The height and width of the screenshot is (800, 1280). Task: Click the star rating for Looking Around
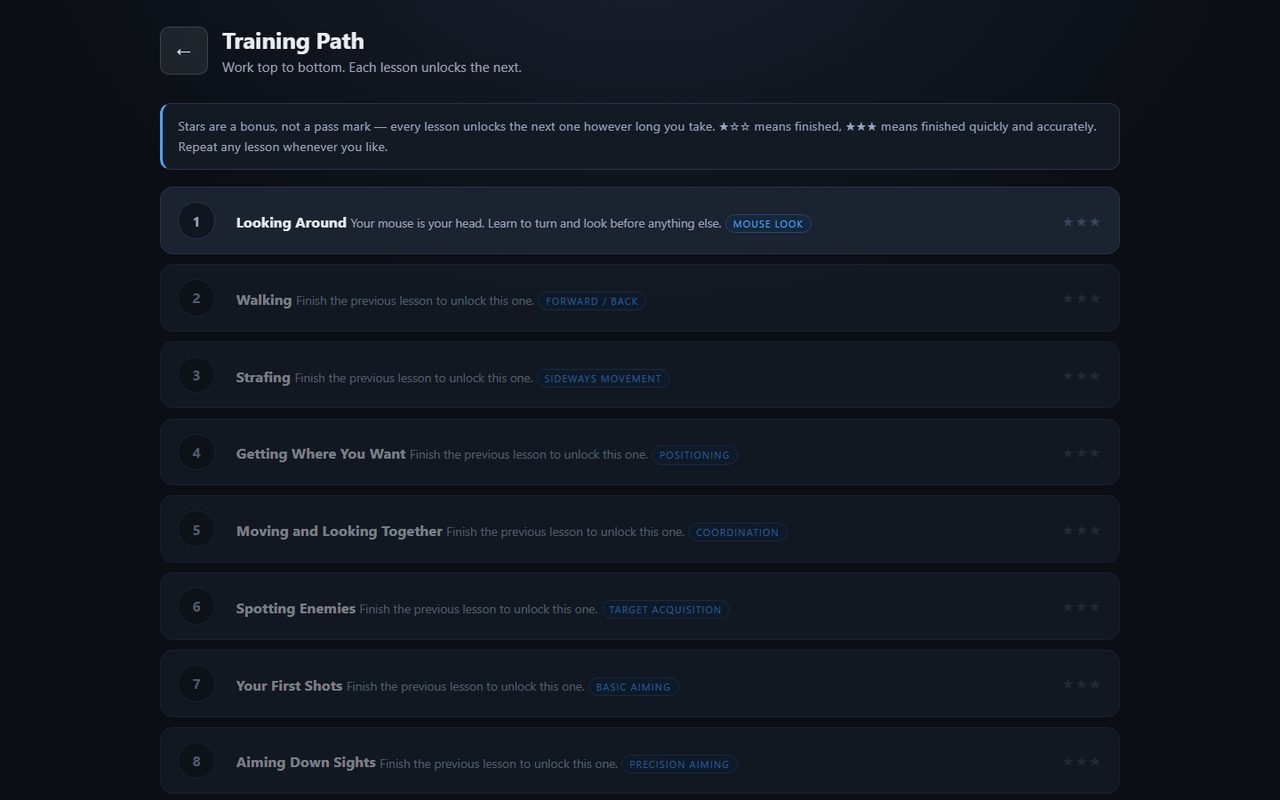coord(1081,222)
